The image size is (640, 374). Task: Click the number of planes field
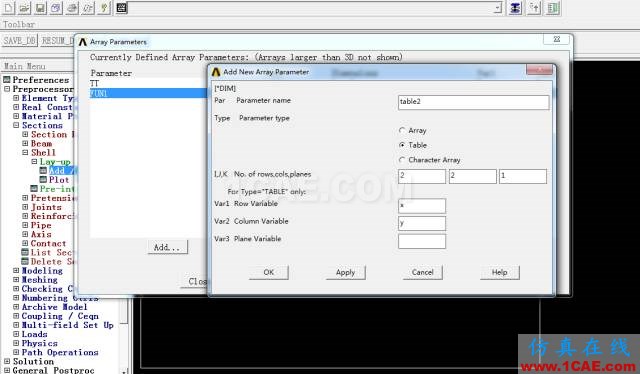522,176
